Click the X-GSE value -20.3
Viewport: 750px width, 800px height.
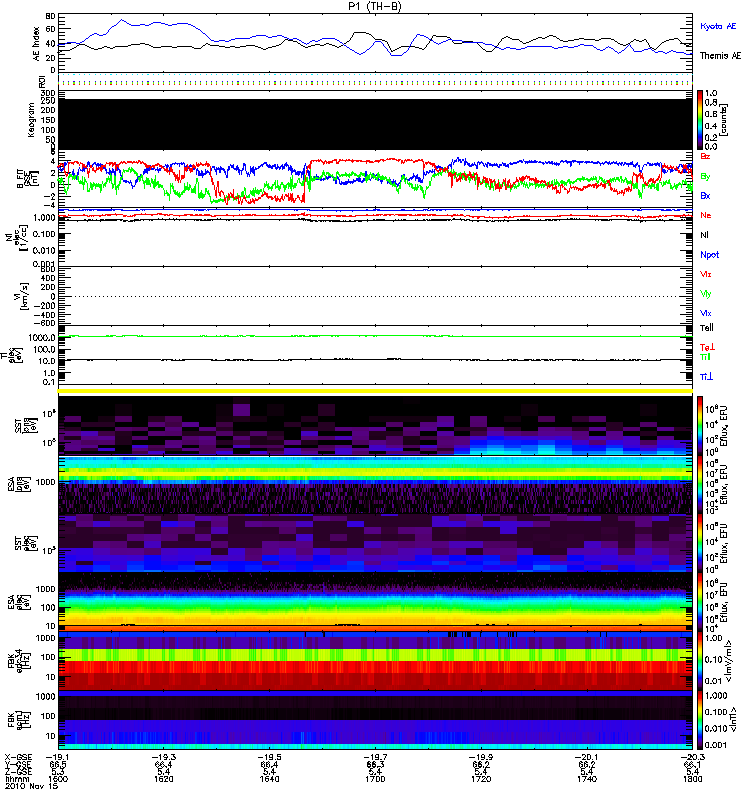[692, 757]
